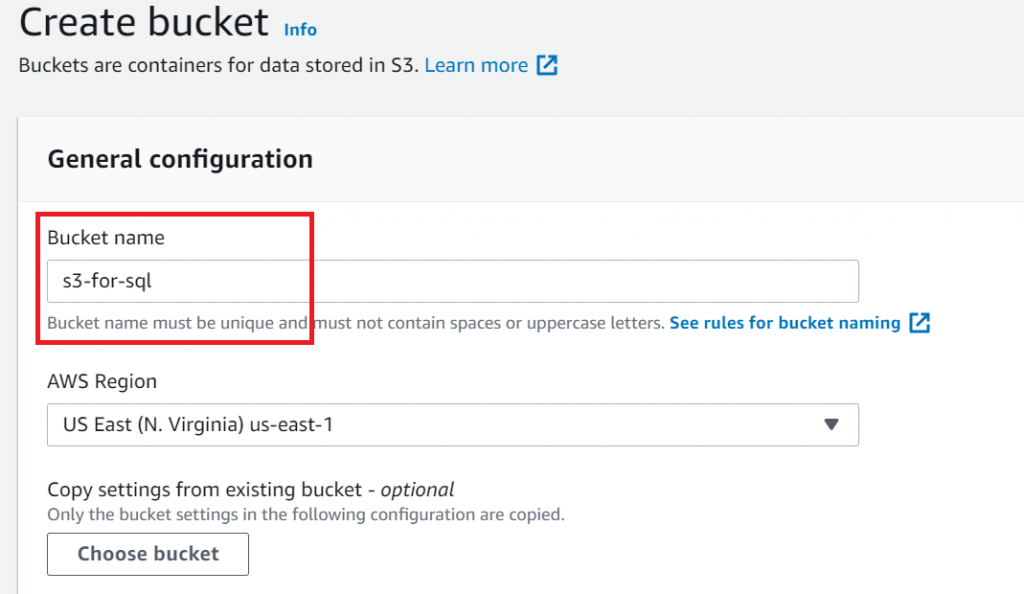Screen dimensions: 1024x594
Task: Click the external link icon after bucket naming rules
Action: (920, 323)
